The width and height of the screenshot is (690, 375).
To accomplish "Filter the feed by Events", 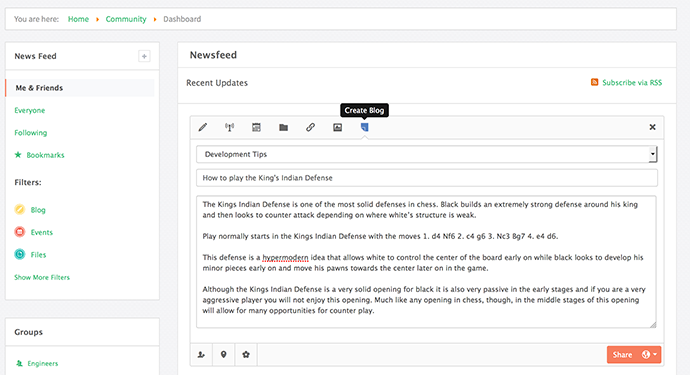I will tap(41, 232).
